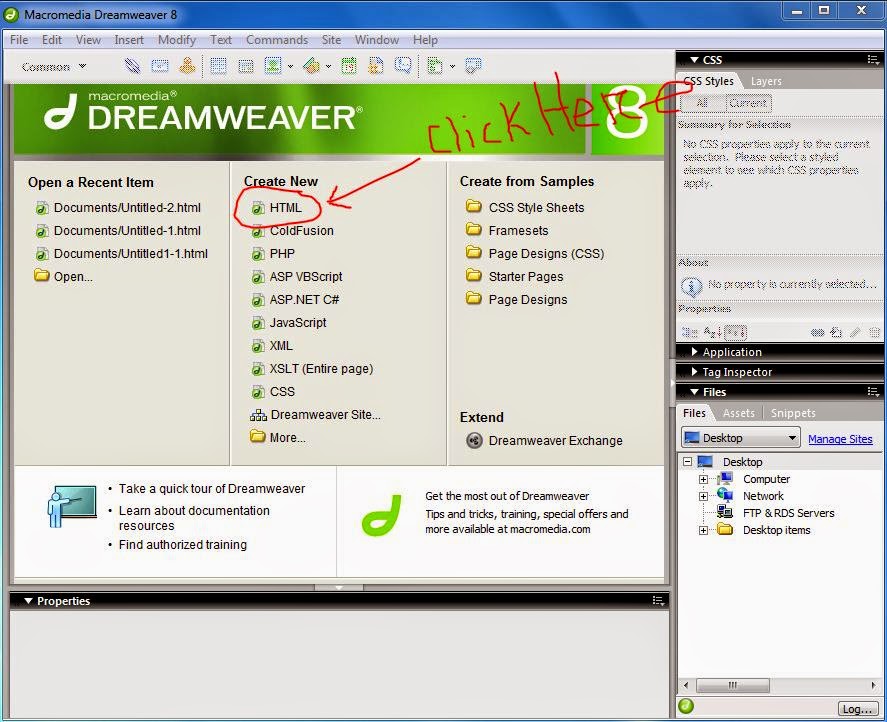Open the Common insert category dropdown

pyautogui.click(x=54, y=67)
